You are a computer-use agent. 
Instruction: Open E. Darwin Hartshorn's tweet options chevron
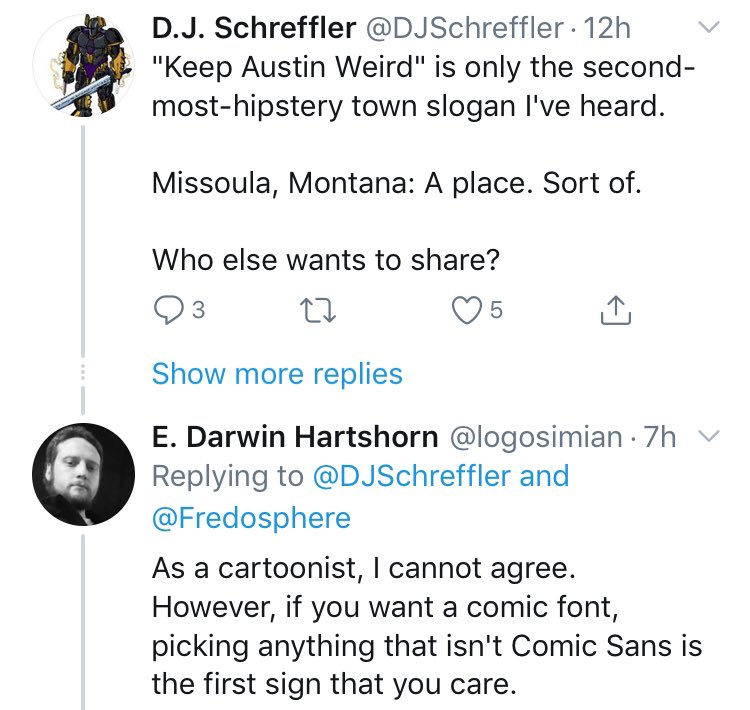coord(707,435)
